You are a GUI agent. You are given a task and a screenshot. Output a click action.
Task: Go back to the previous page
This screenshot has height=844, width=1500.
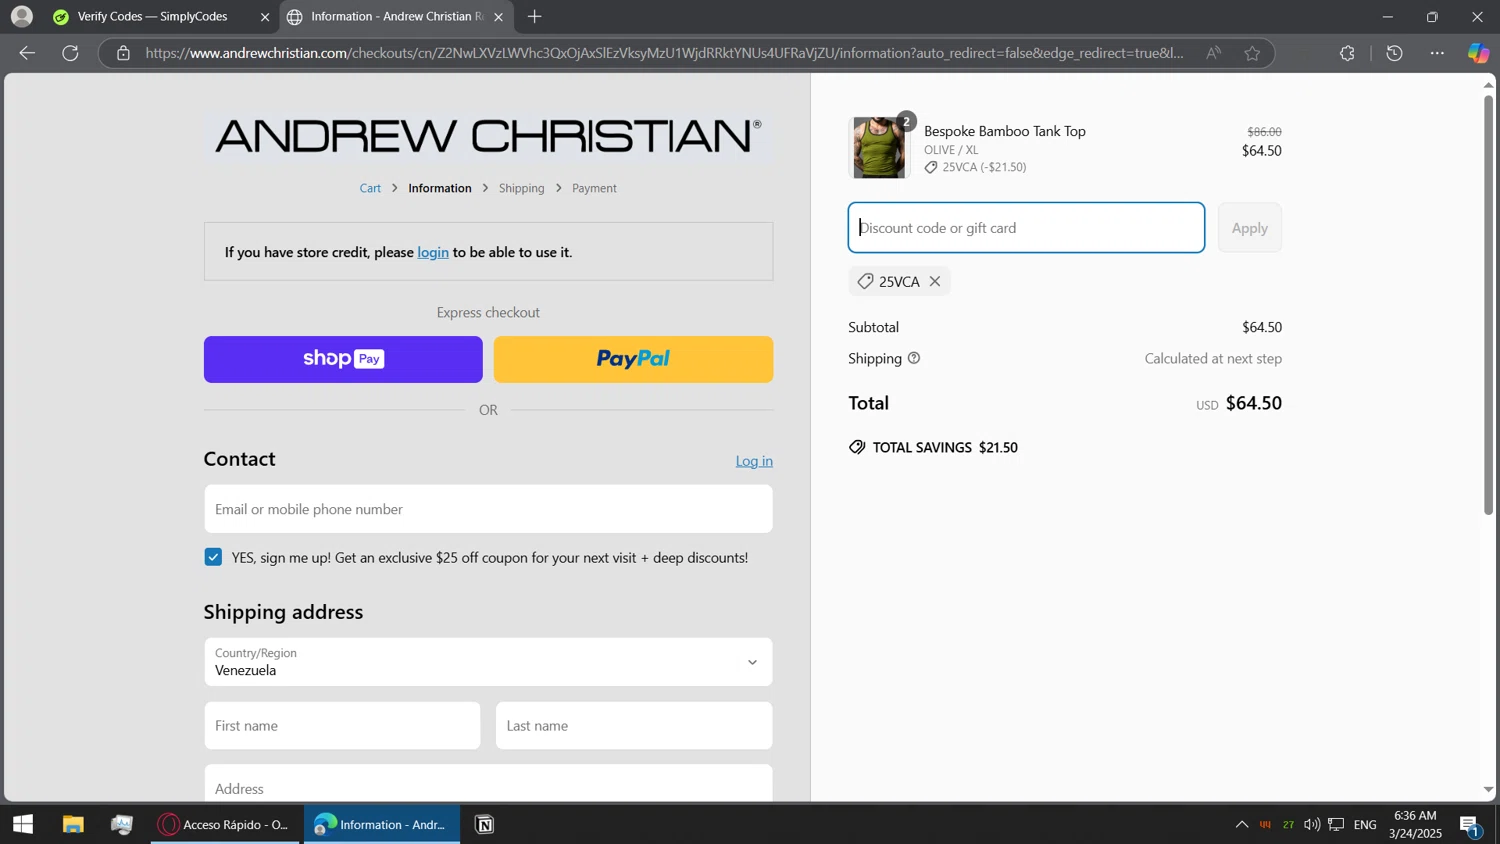point(27,53)
